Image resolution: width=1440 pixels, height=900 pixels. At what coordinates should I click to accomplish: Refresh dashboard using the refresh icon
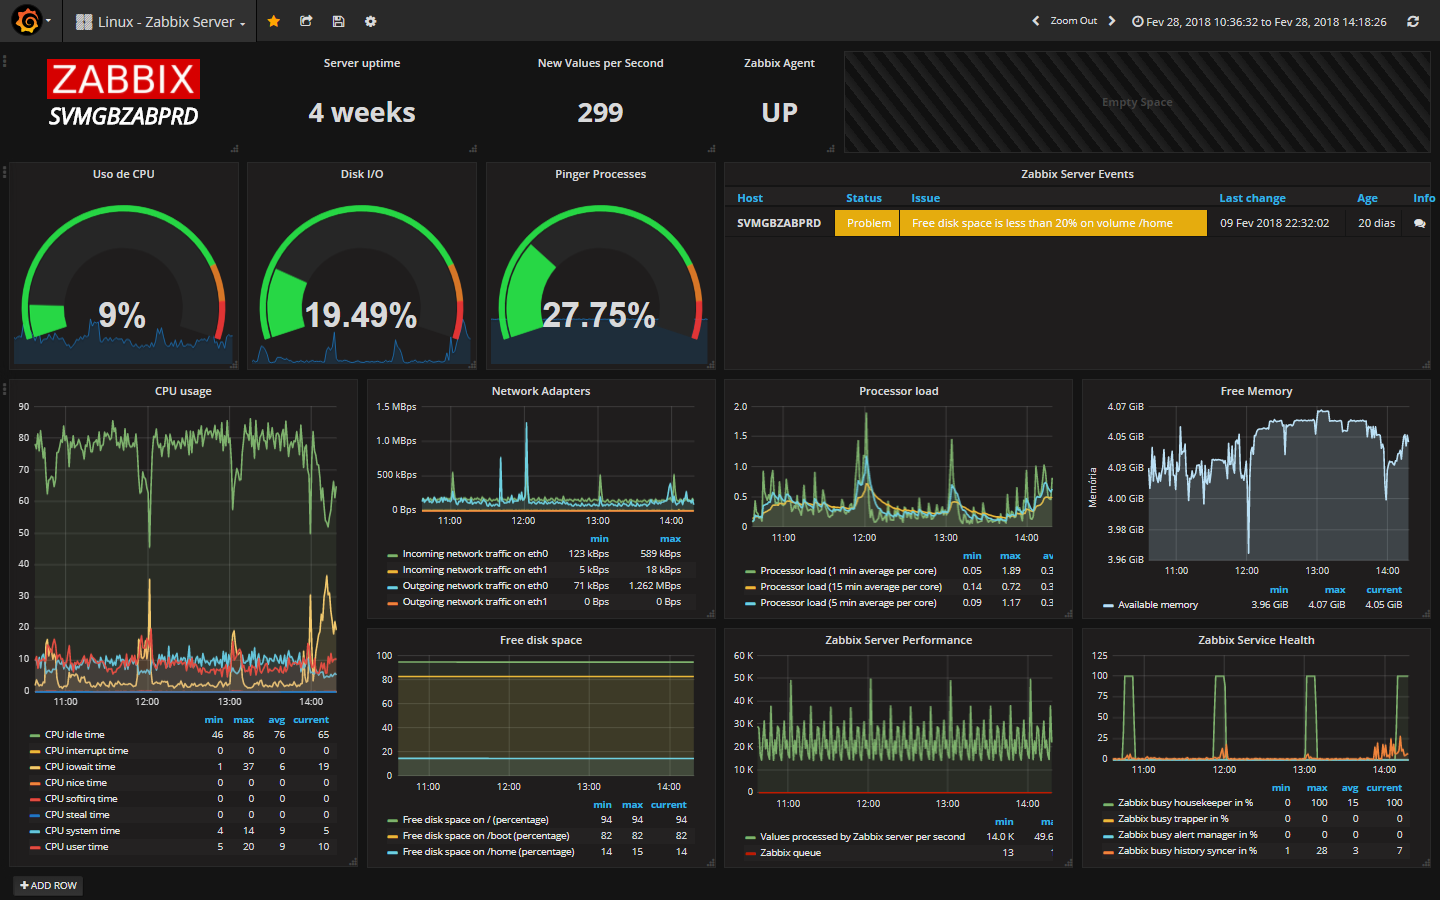point(1413,21)
